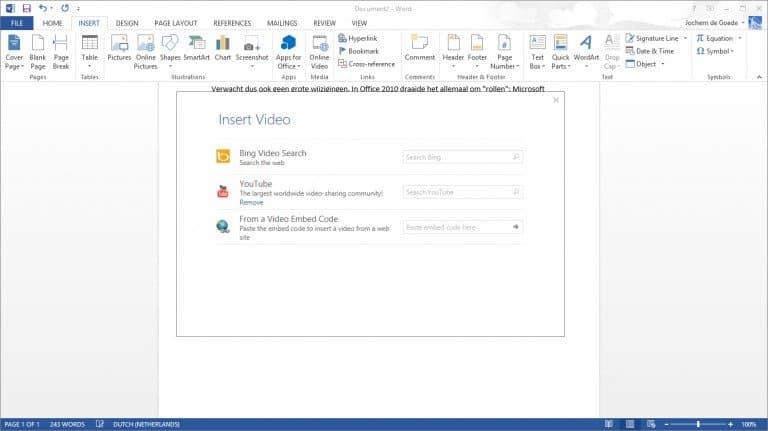The width and height of the screenshot is (768, 431).
Task: Switch to the PAGE LAYOUT tab
Action: (176, 23)
